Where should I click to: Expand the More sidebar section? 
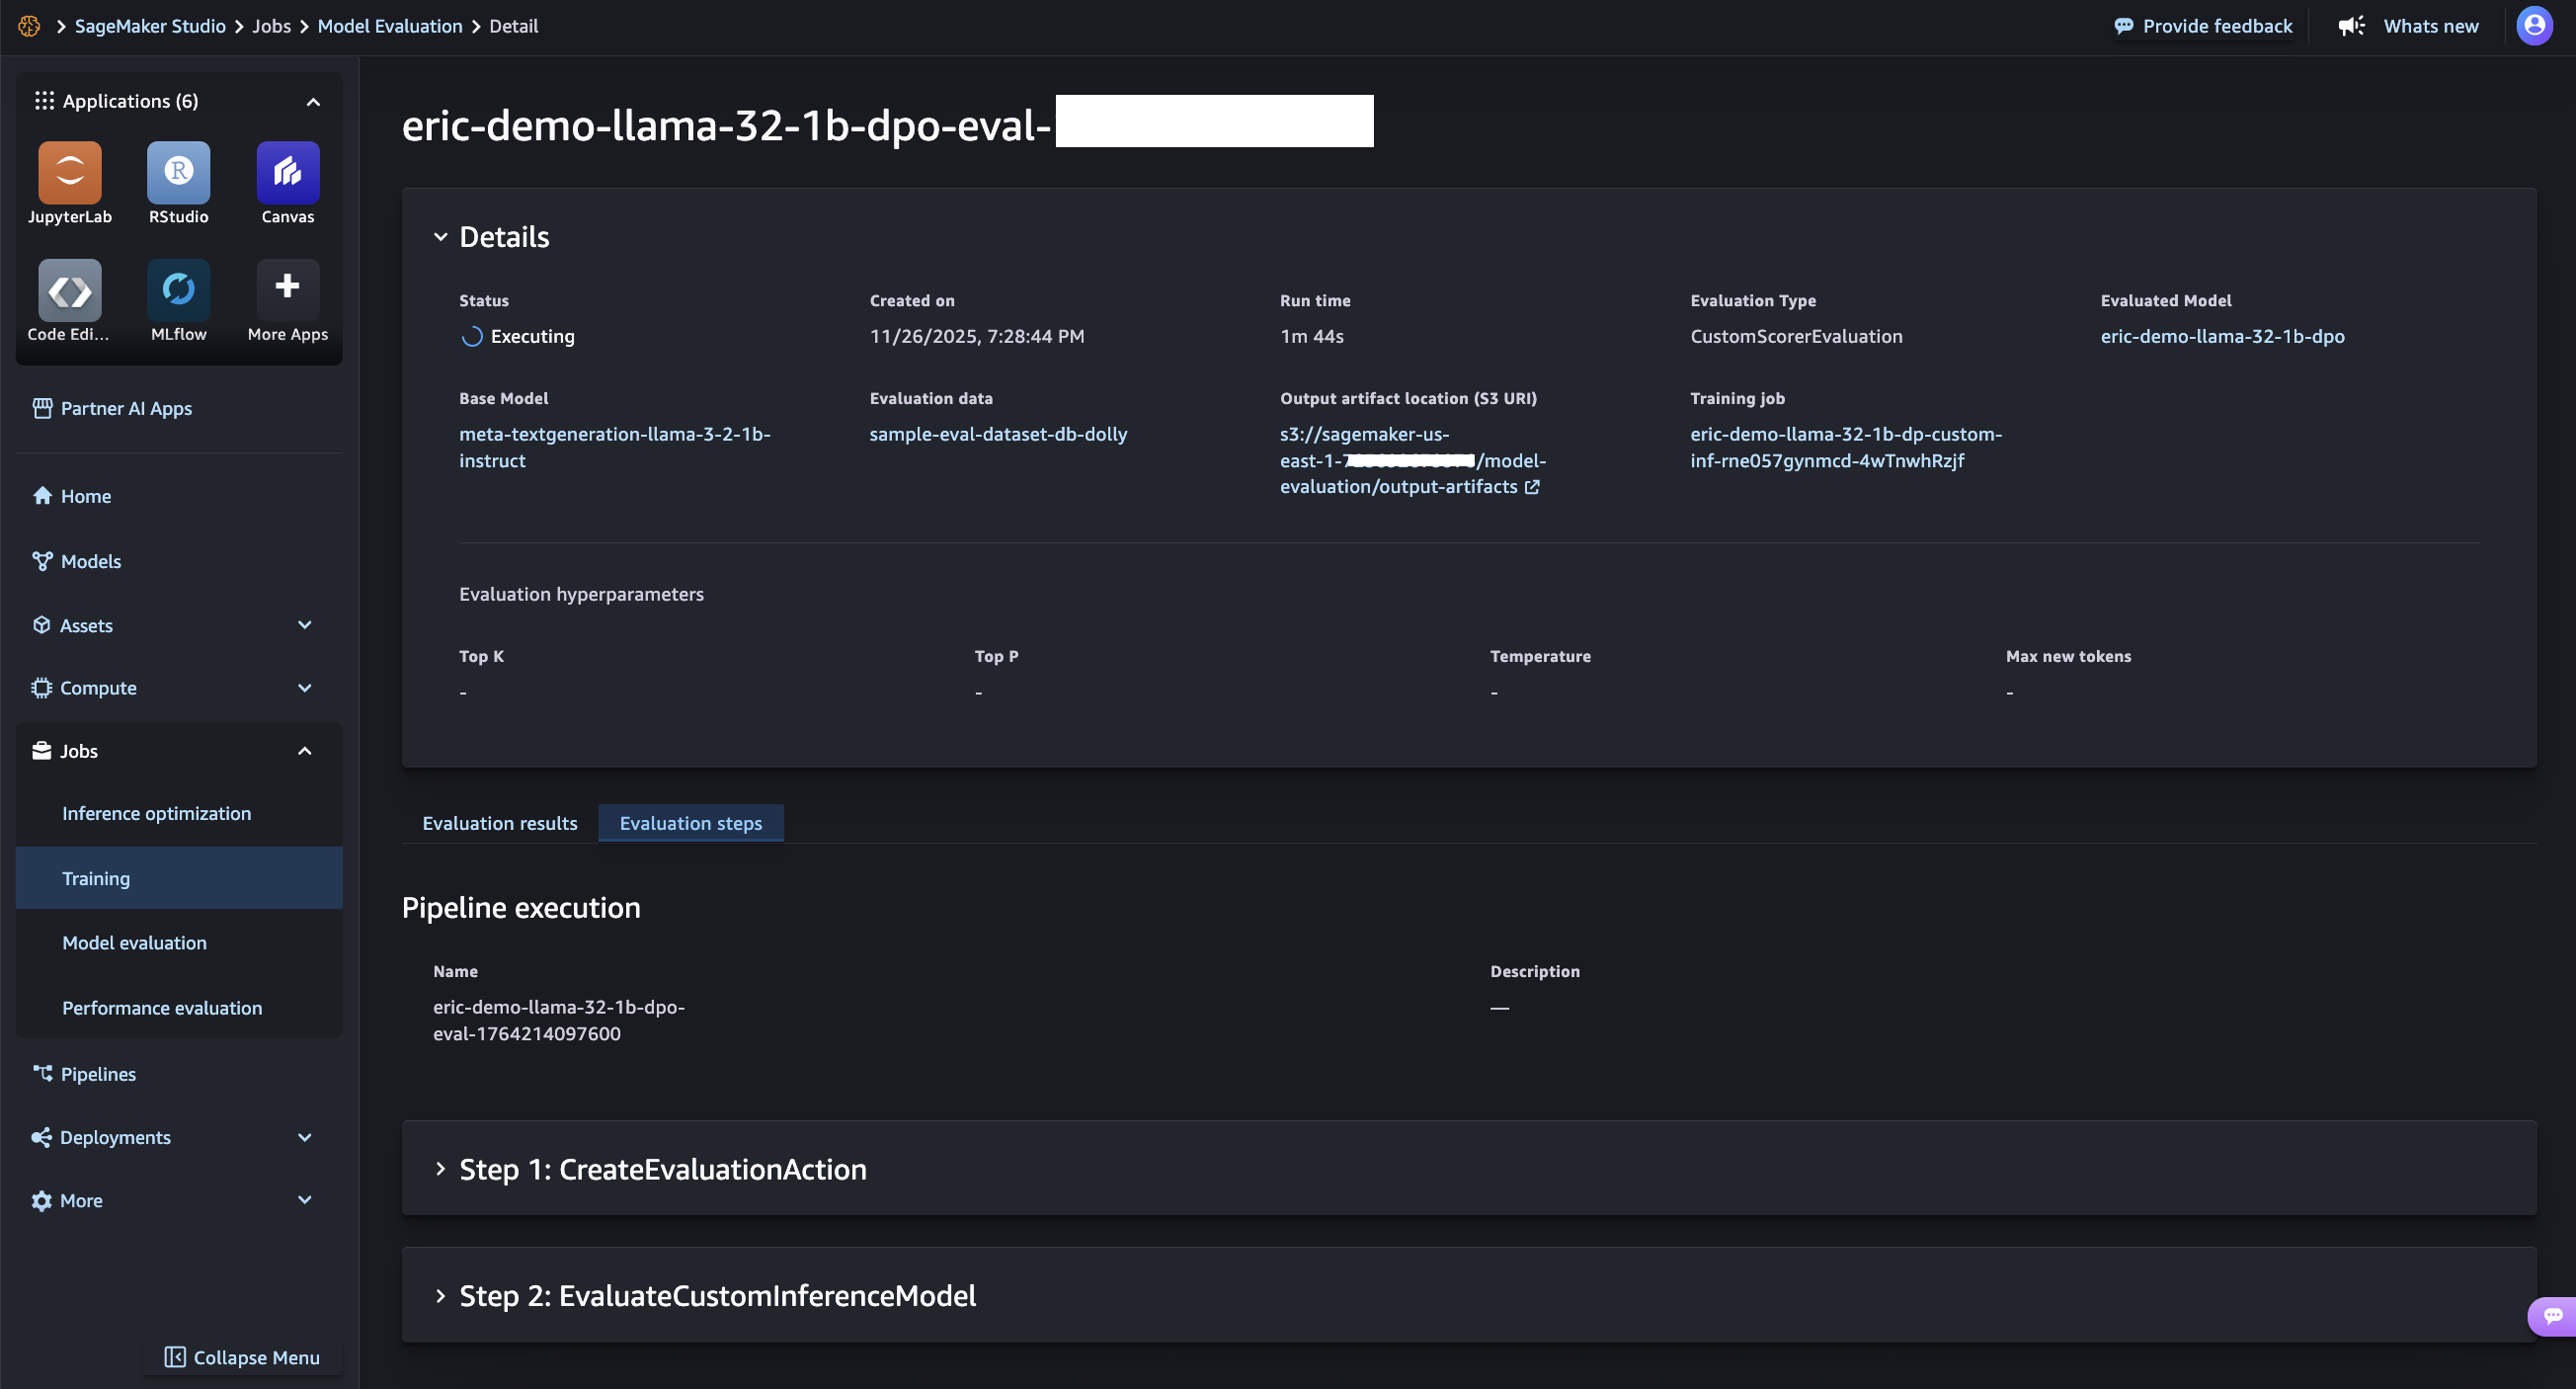pyautogui.click(x=305, y=1200)
